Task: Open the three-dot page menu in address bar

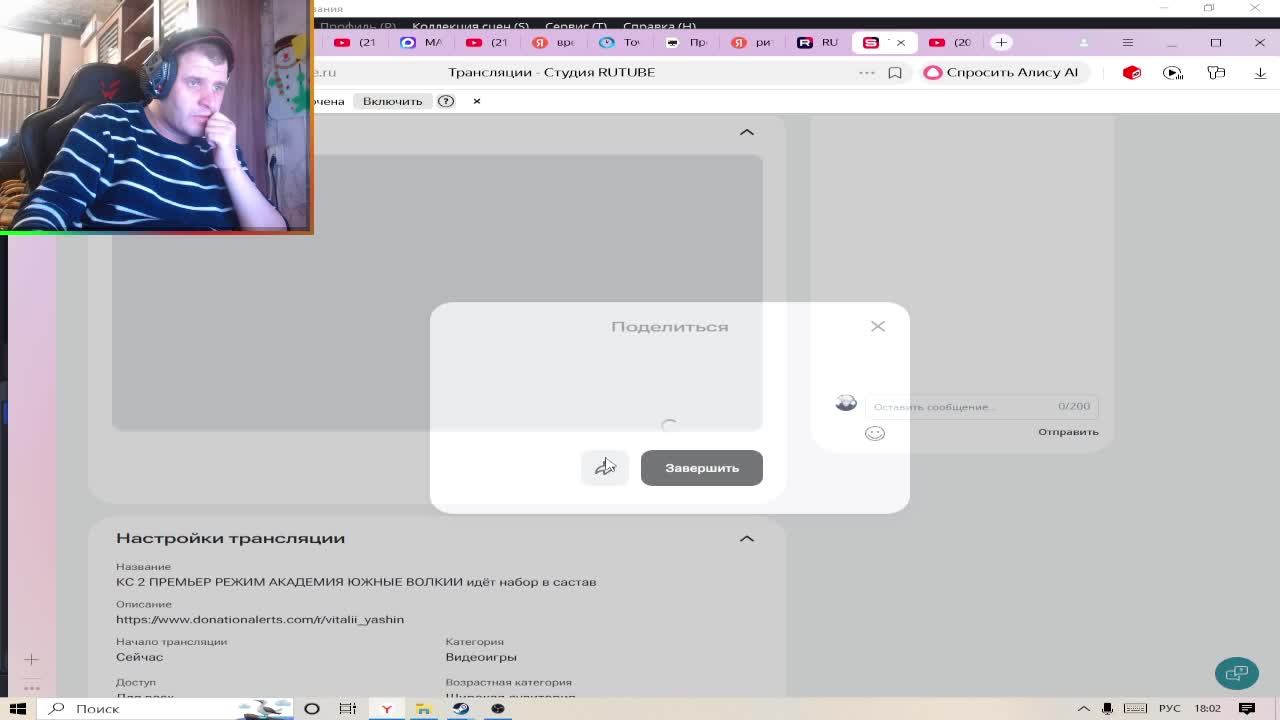Action: [867, 72]
